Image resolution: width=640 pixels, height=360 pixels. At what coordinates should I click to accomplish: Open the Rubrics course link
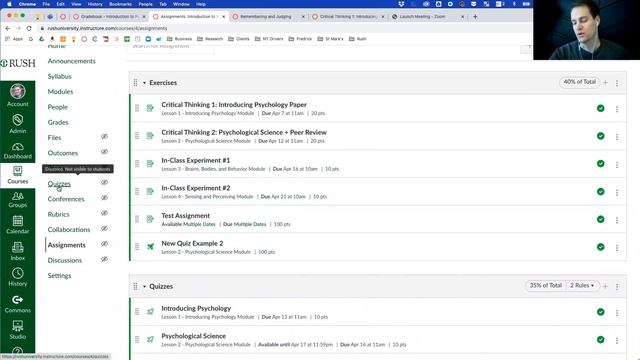[x=58, y=214]
